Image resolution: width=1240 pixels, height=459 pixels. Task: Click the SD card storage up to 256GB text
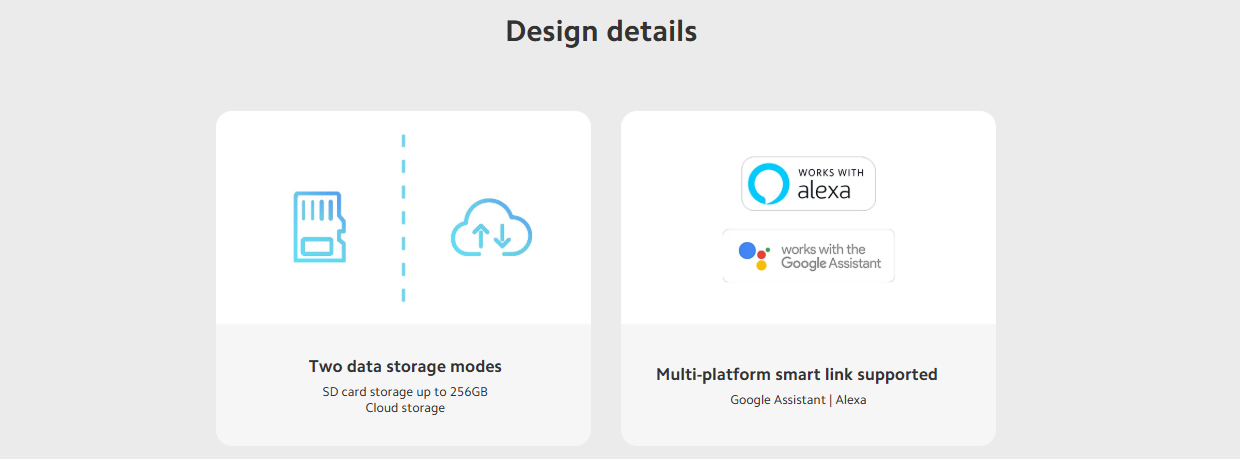(405, 392)
